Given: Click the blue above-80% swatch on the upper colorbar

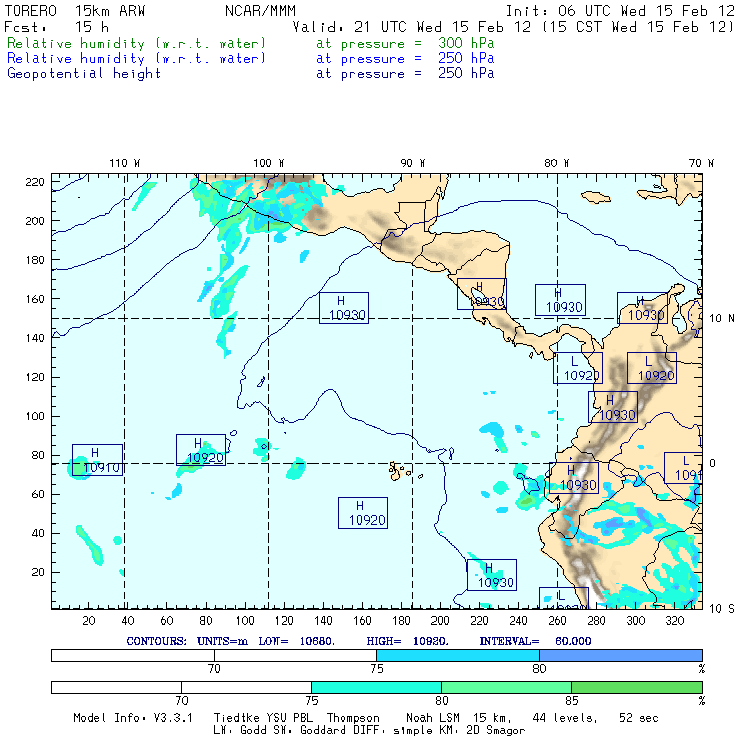Looking at the screenshot, I should 621,655.
